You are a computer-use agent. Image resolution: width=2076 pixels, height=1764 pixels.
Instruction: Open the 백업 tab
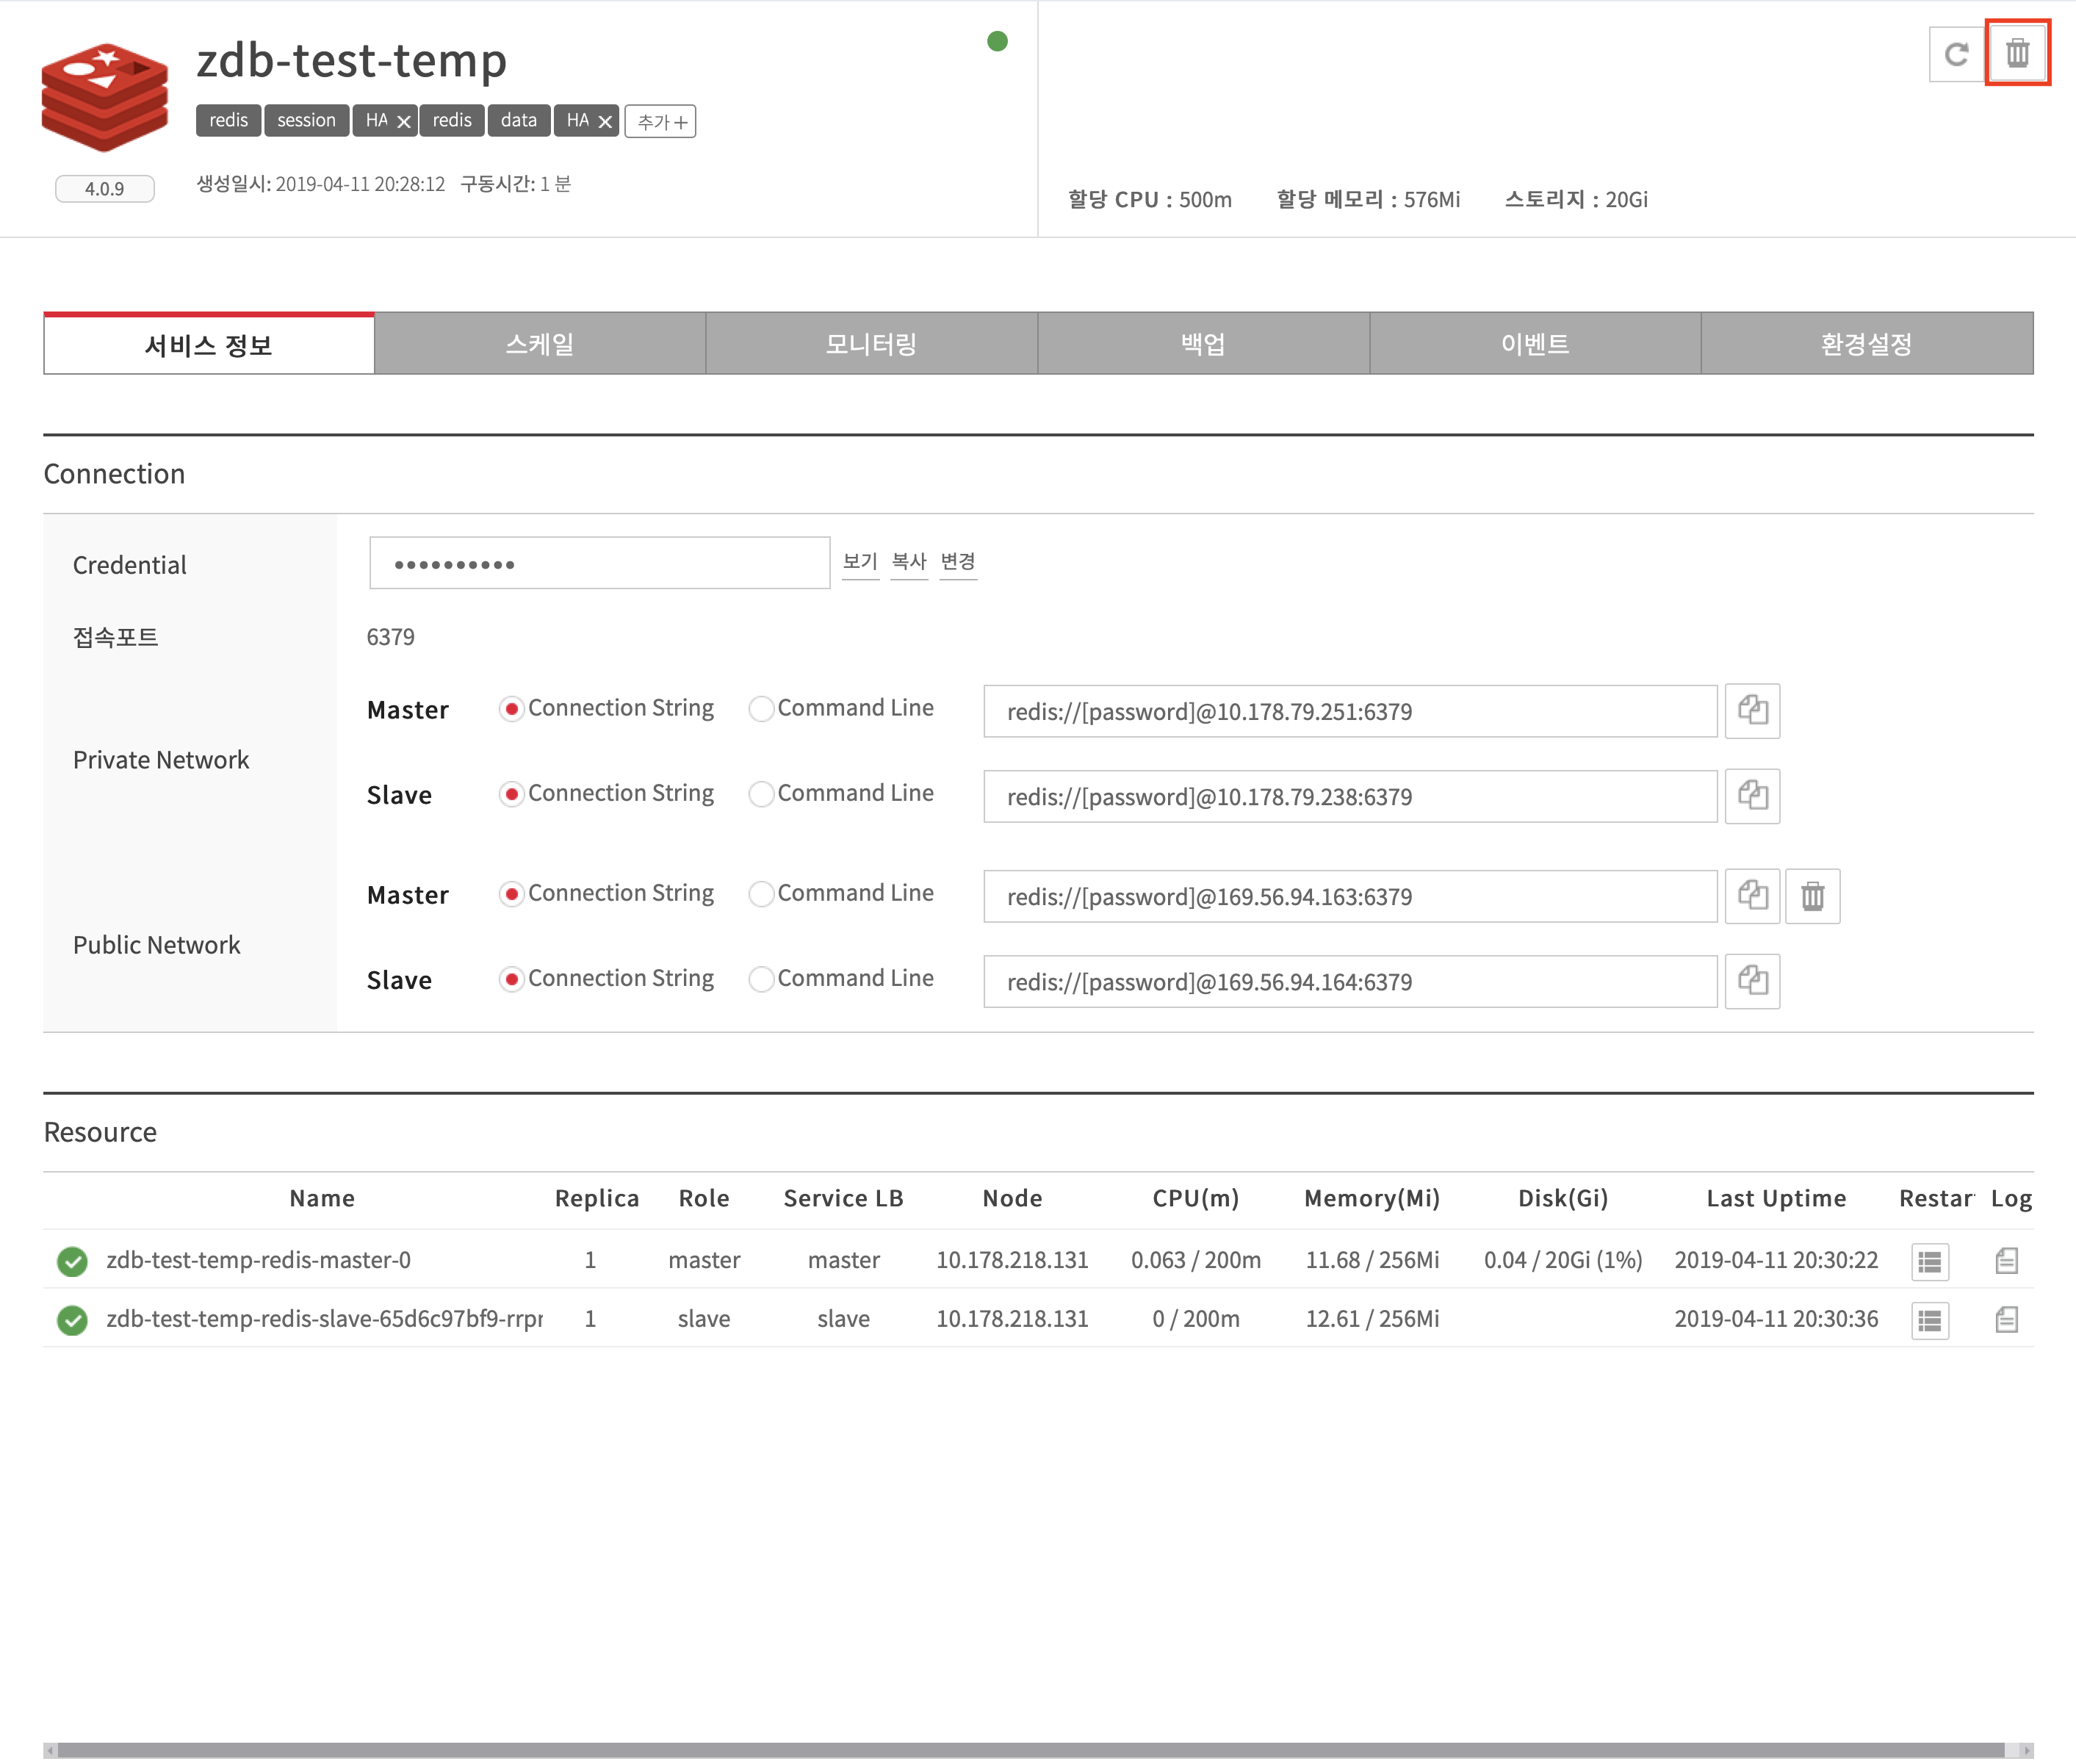point(1203,344)
